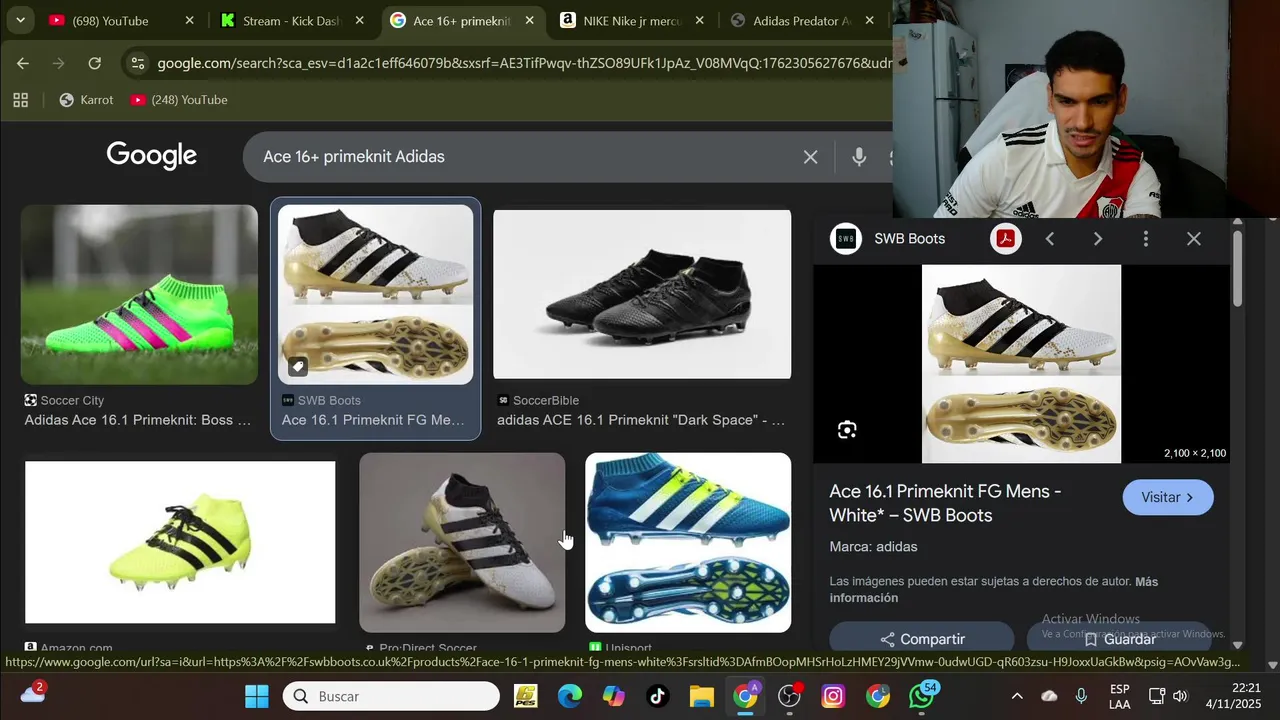Screen dimensions: 1280x720
Task: Open the apps grid in bookmarks bar
Action: tap(21, 100)
